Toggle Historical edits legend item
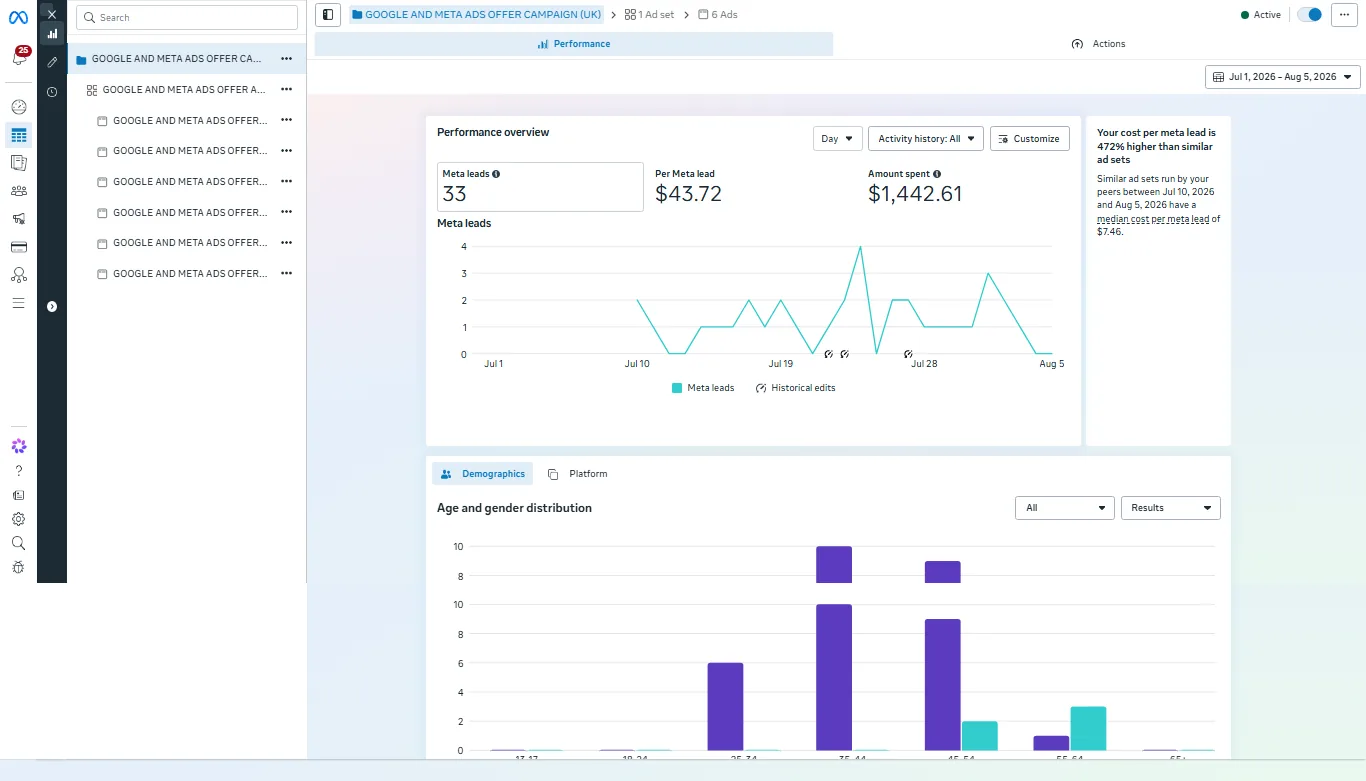The width and height of the screenshot is (1366, 781). tap(795, 388)
